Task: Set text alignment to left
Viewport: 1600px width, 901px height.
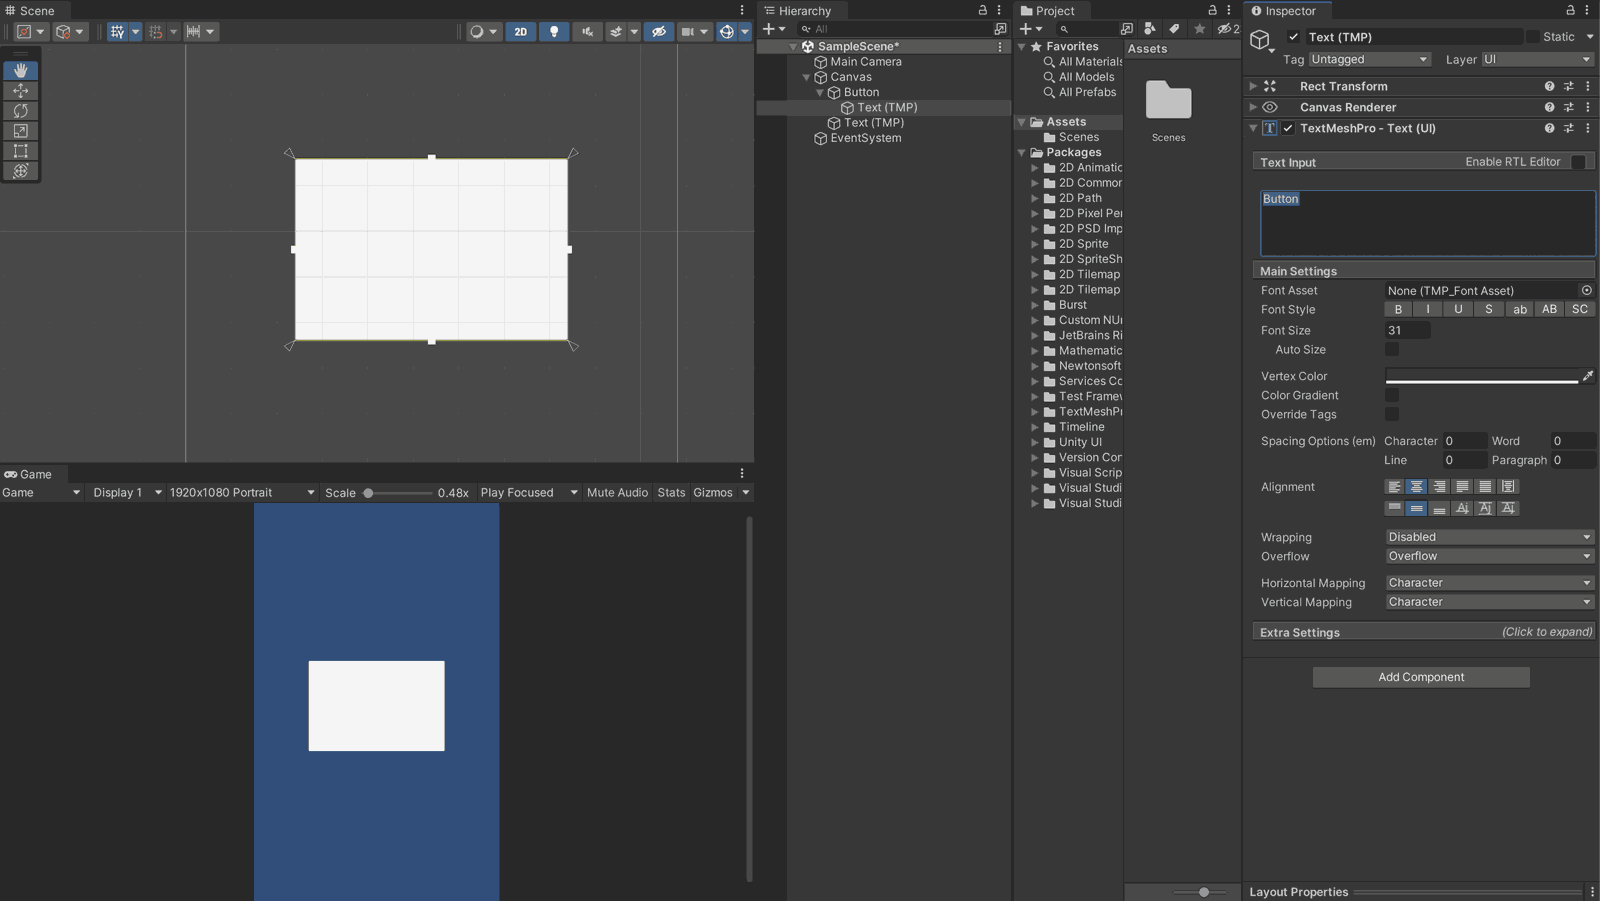Action: (1394, 487)
